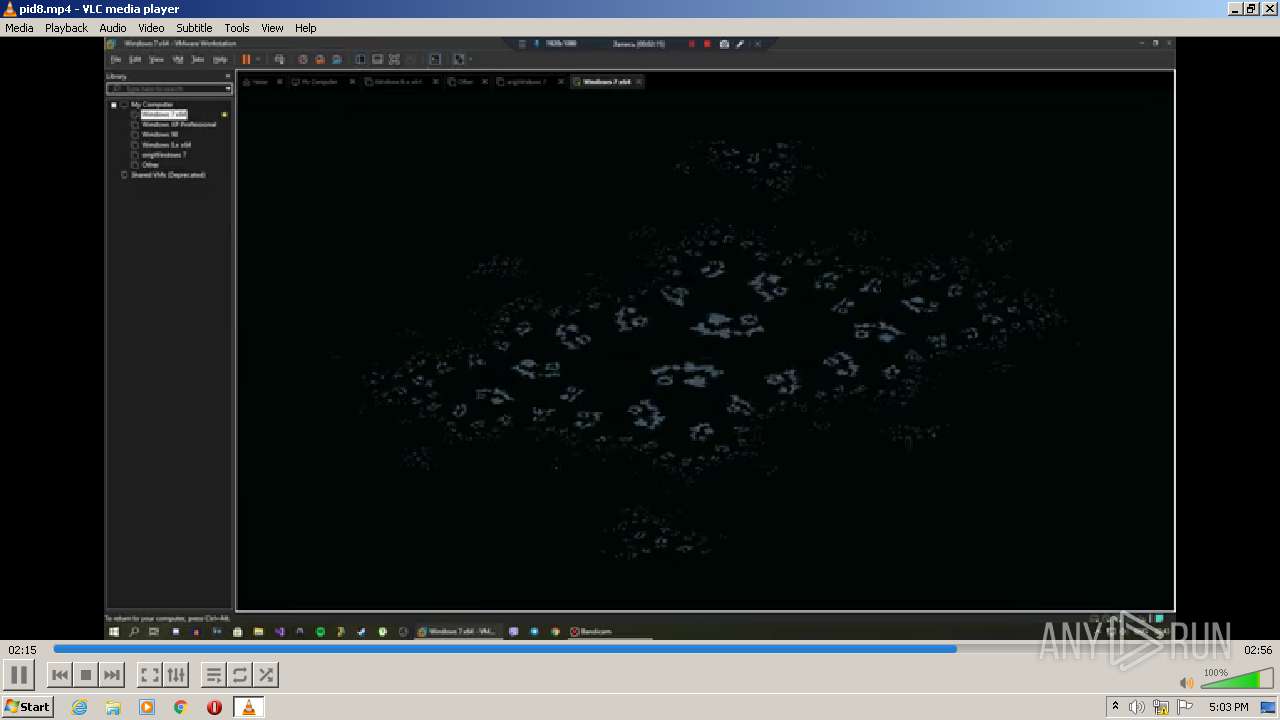
Task: Jump to previous media in playlist
Action: (x=60, y=675)
